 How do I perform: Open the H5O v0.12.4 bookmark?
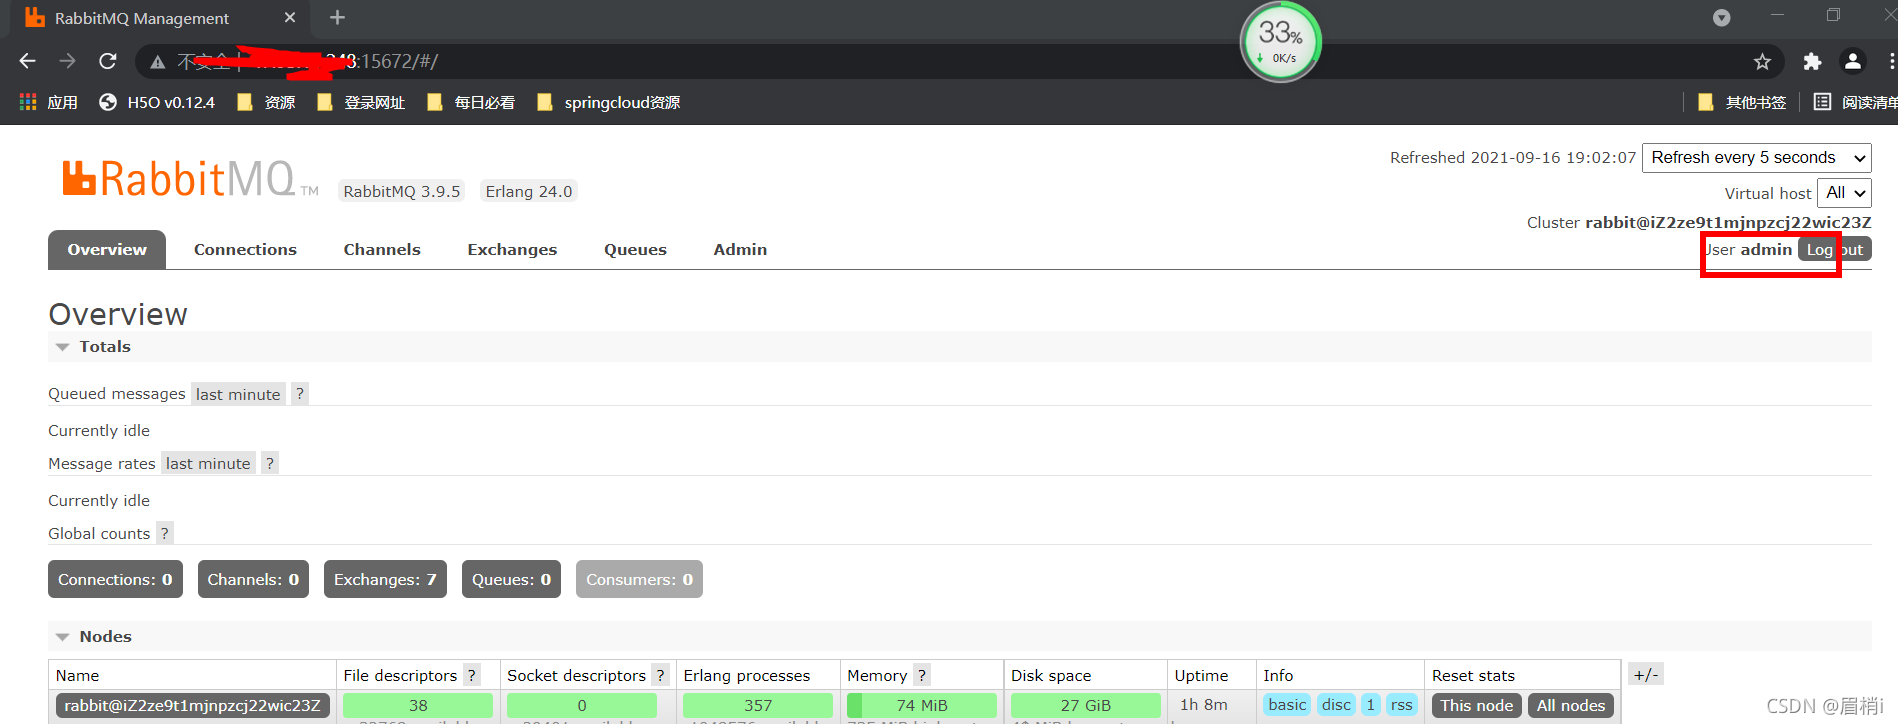(157, 102)
